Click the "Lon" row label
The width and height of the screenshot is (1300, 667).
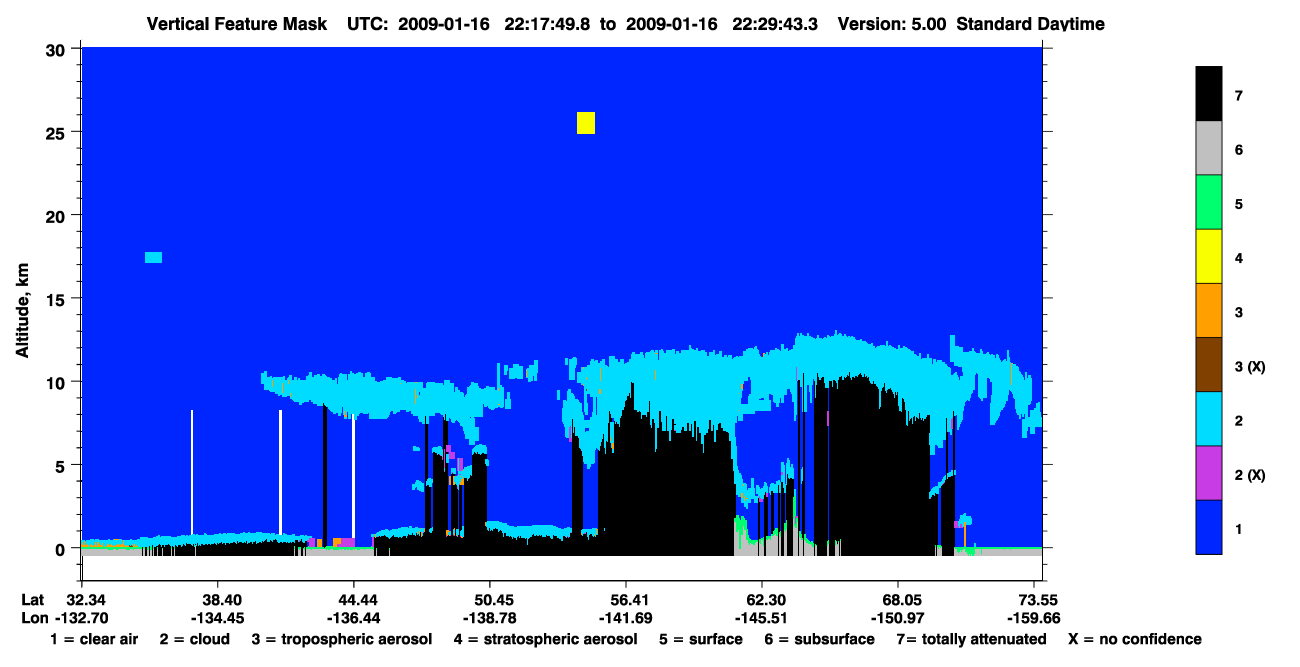coord(34,618)
